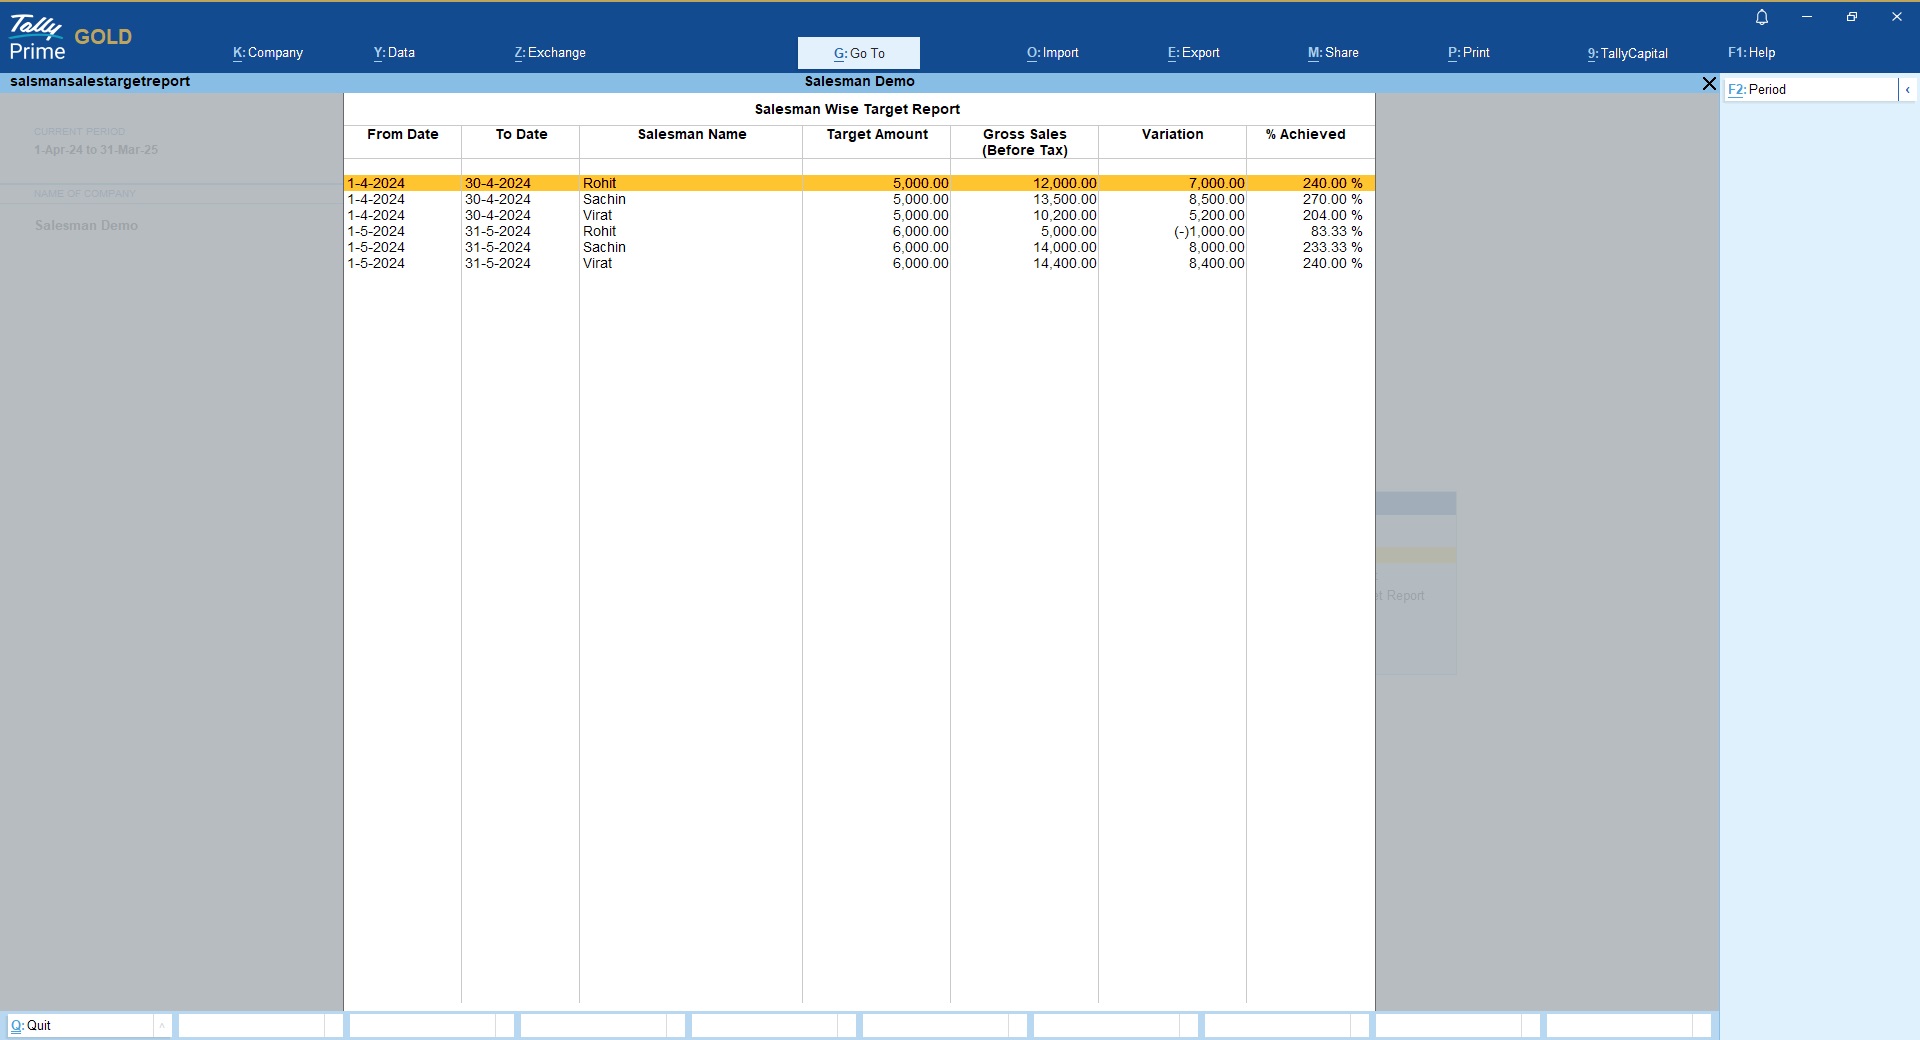Open the Print menu
The image size is (1920, 1040).
coord(1468,53)
